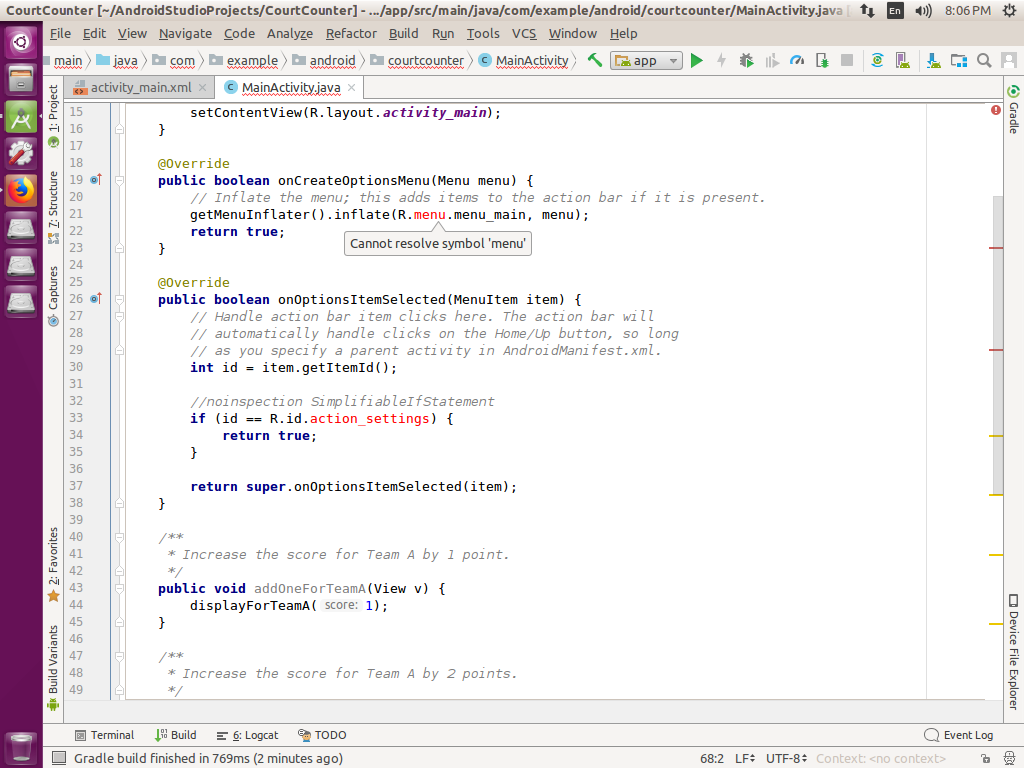The height and width of the screenshot is (768, 1024).
Task: Open the AVD Manager from the toolbar
Action: click(902, 60)
